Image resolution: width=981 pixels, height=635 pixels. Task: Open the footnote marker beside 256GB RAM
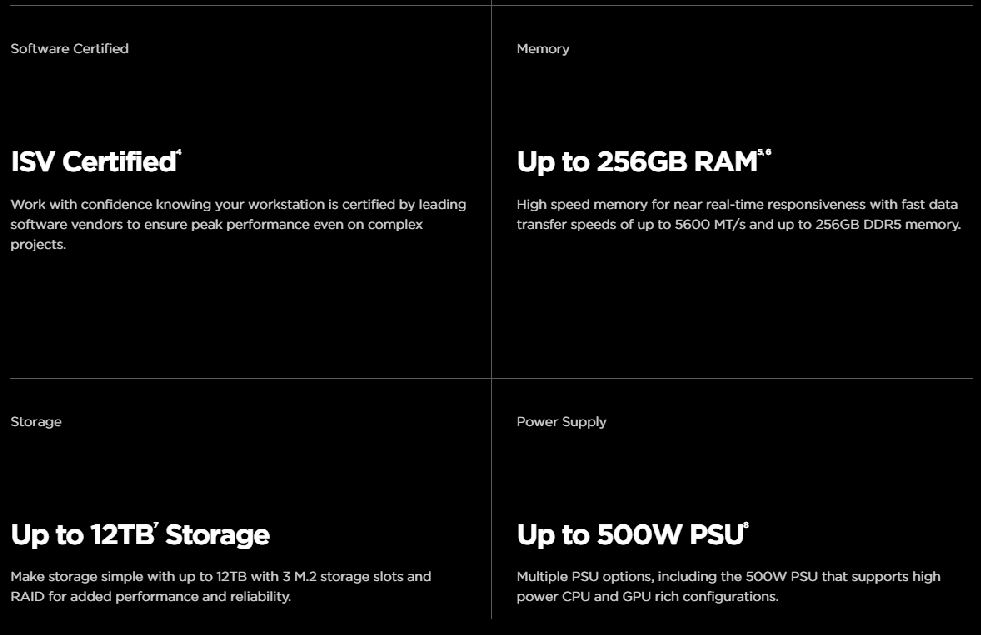[x=765, y=152]
